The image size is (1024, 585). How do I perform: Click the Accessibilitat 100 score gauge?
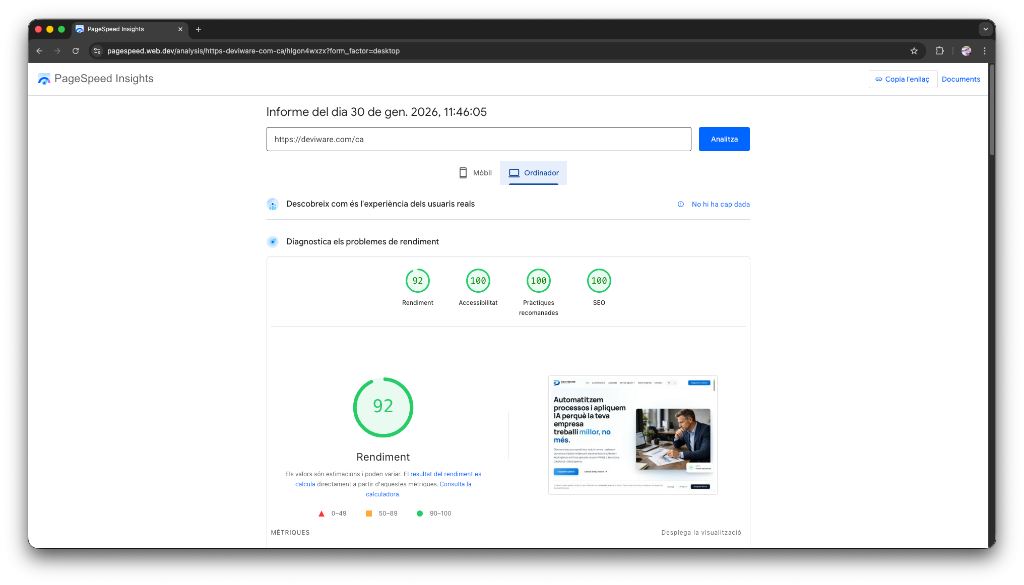tap(477, 282)
